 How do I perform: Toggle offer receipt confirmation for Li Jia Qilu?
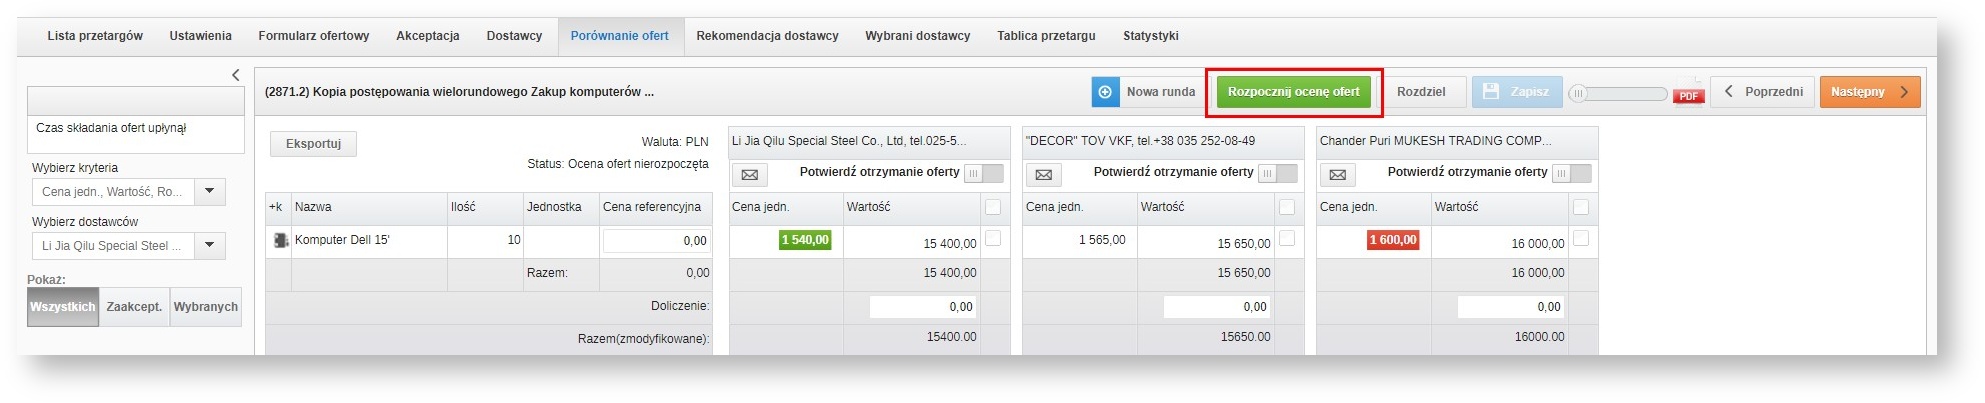983,173
